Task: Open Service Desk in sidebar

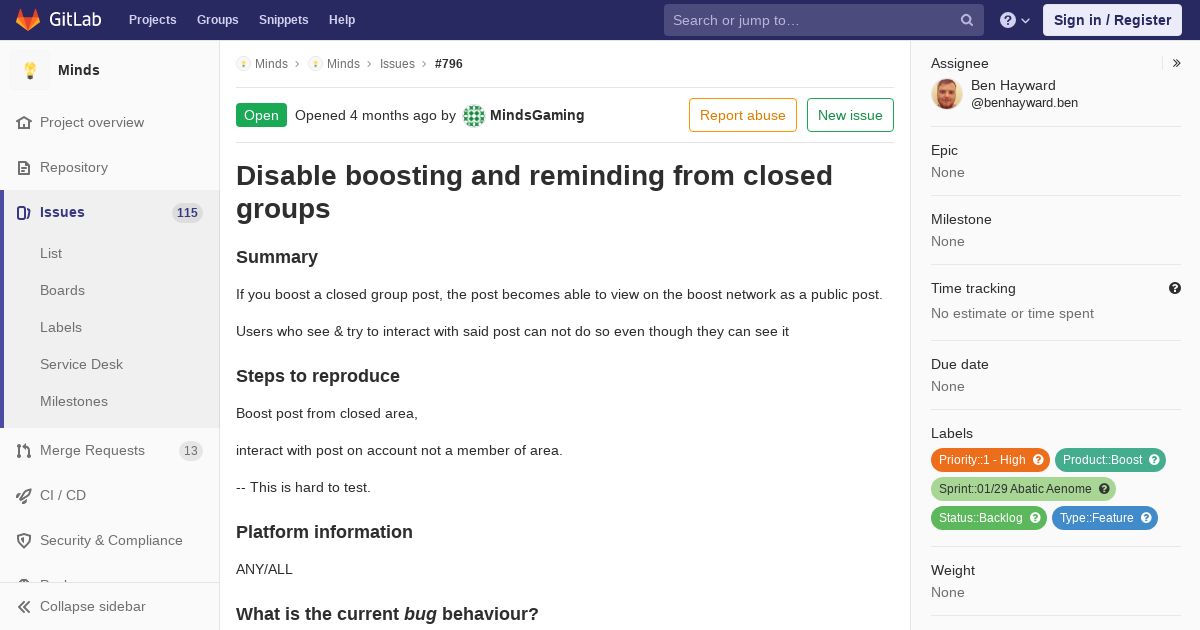Action: pyautogui.click(x=81, y=364)
